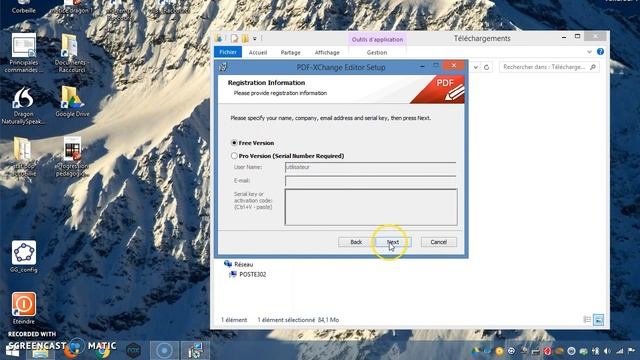Click Google Drive tray icon
This screenshot has height=360, width=640.
click(x=476, y=351)
